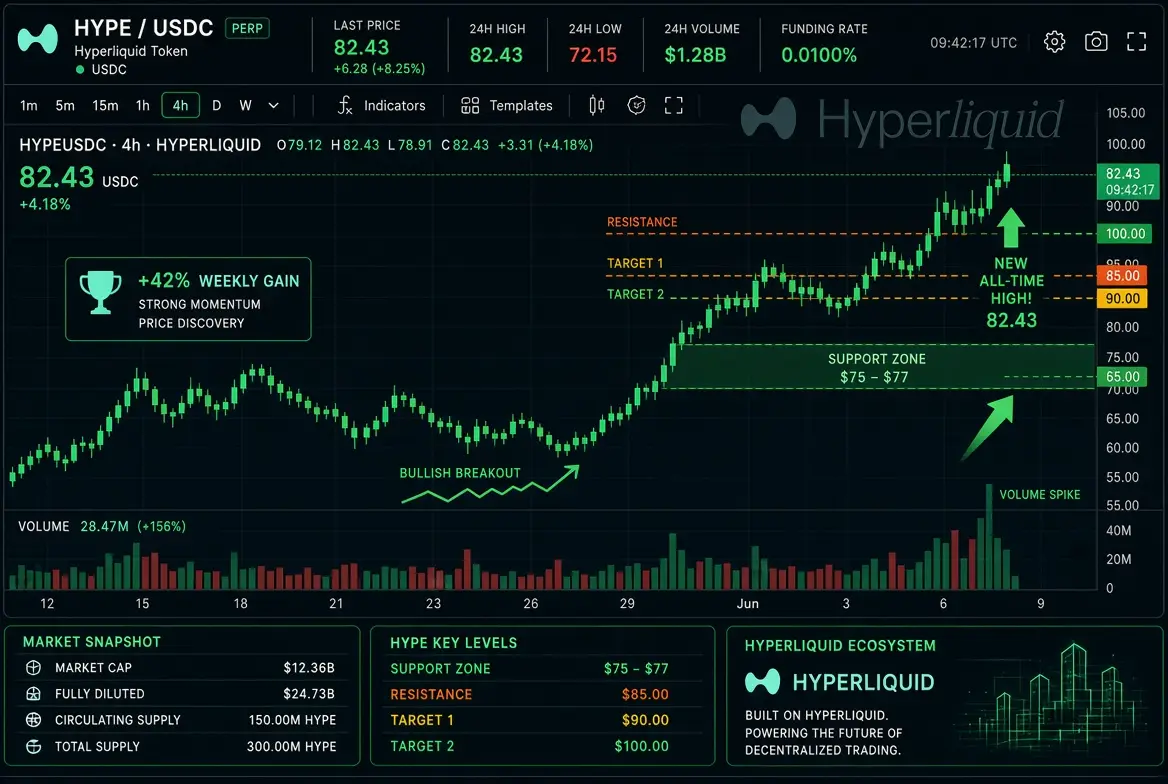Click the RESISTANCE line label on chart

(x=642, y=222)
